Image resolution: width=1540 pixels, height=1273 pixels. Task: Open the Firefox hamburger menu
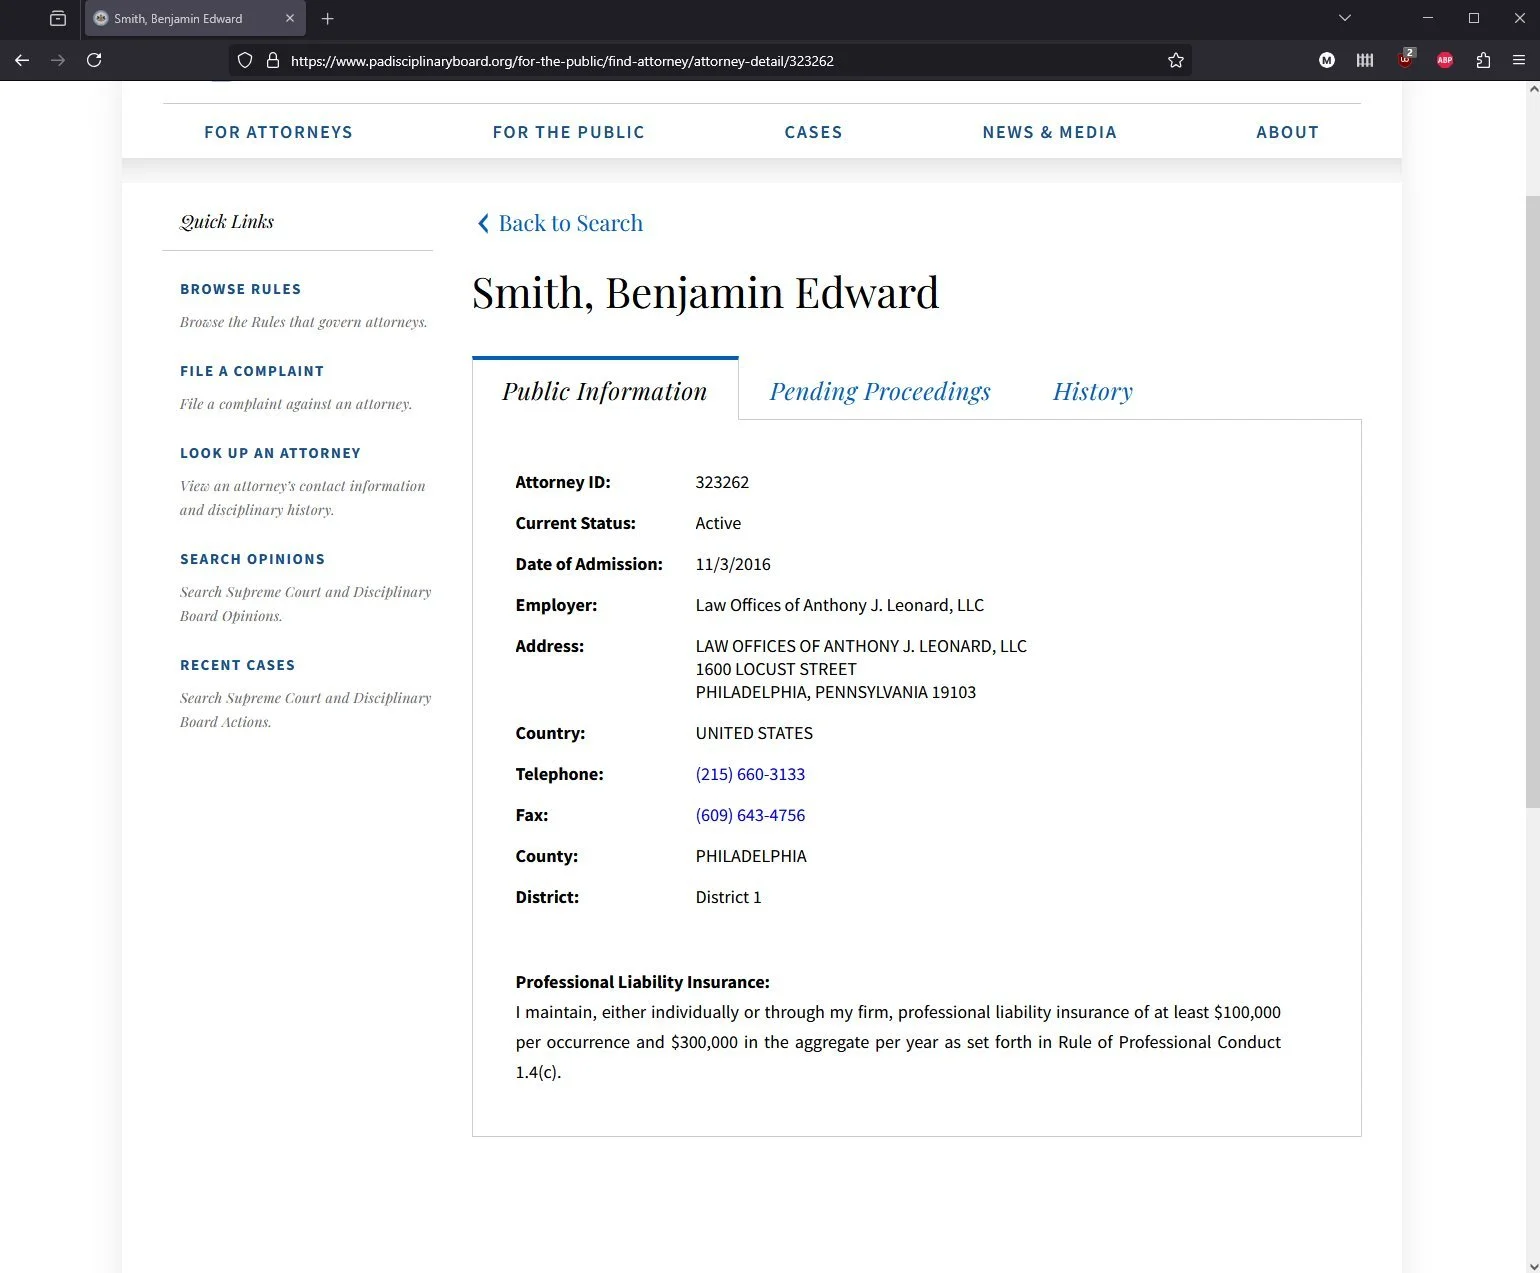click(1519, 60)
